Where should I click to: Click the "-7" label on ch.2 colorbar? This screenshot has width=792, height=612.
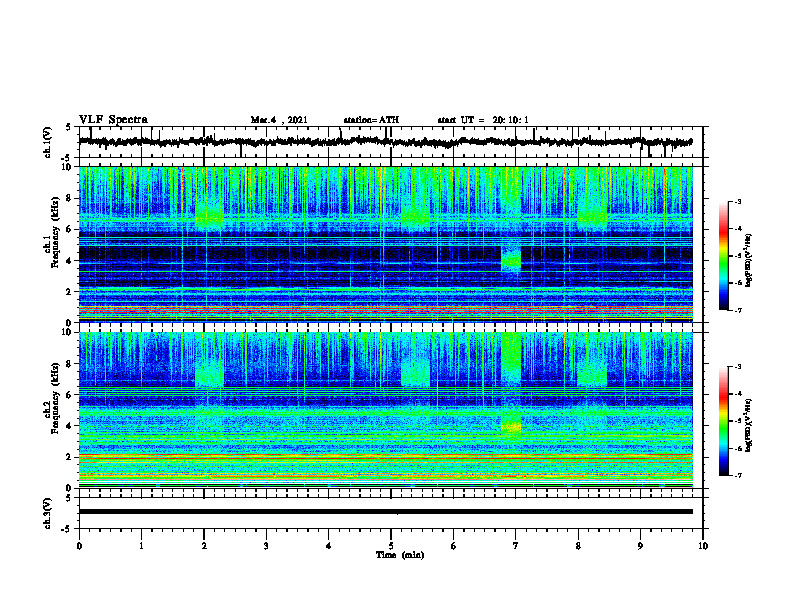click(737, 475)
